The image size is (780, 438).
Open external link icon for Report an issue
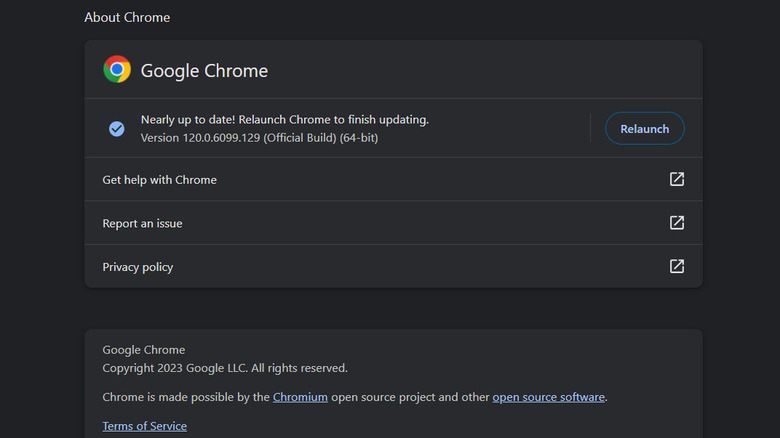pyautogui.click(x=677, y=222)
